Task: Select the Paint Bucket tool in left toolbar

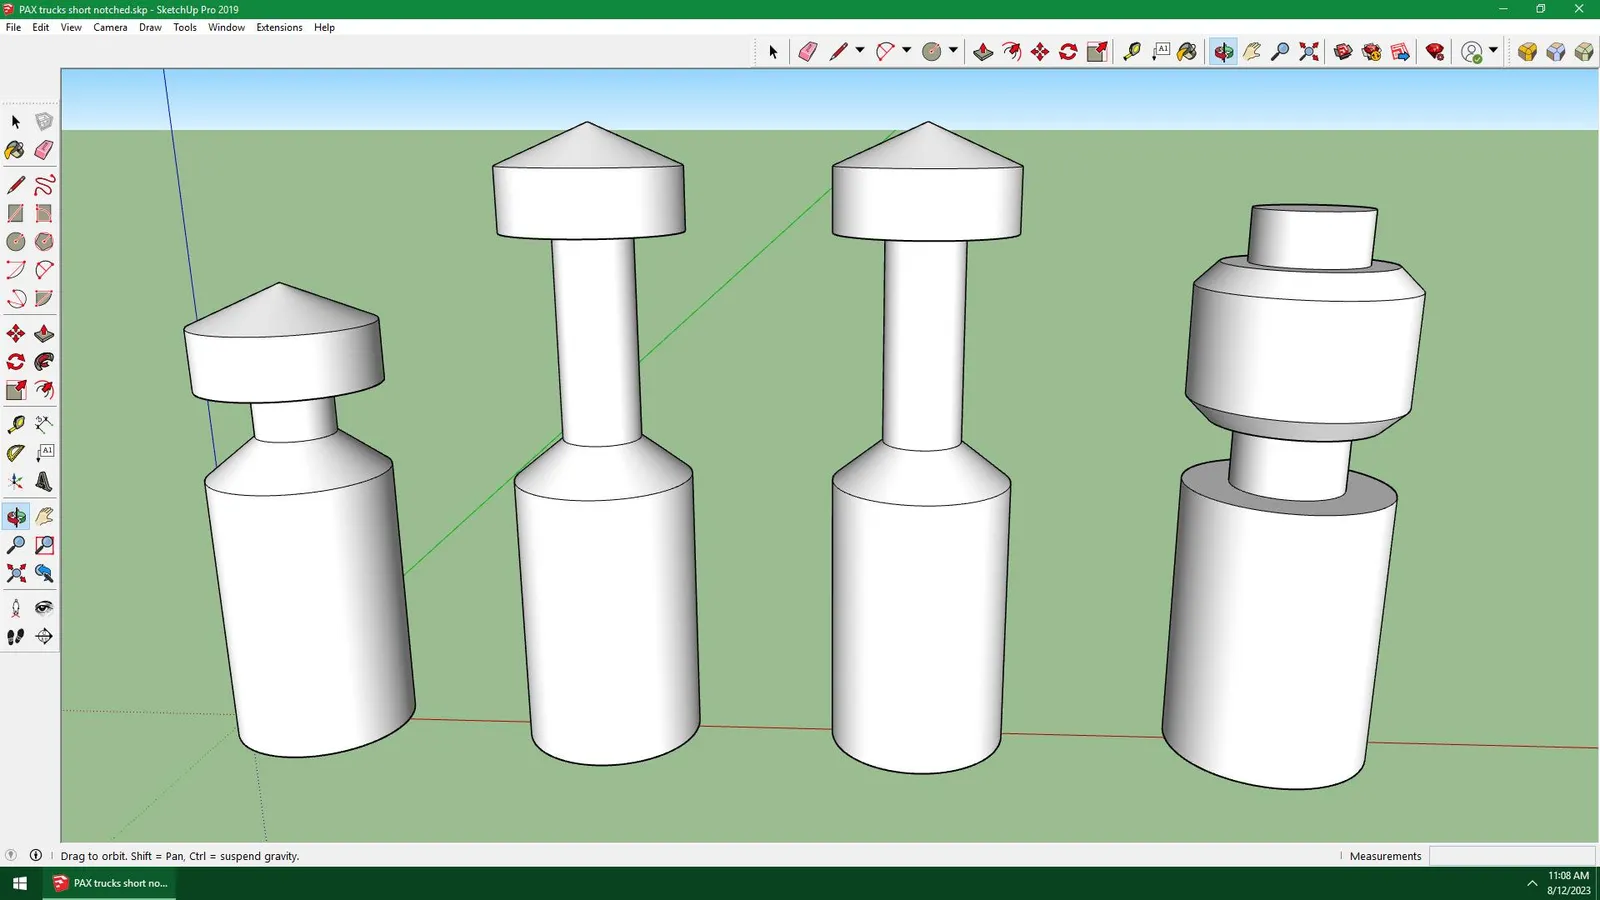Action: (15, 150)
